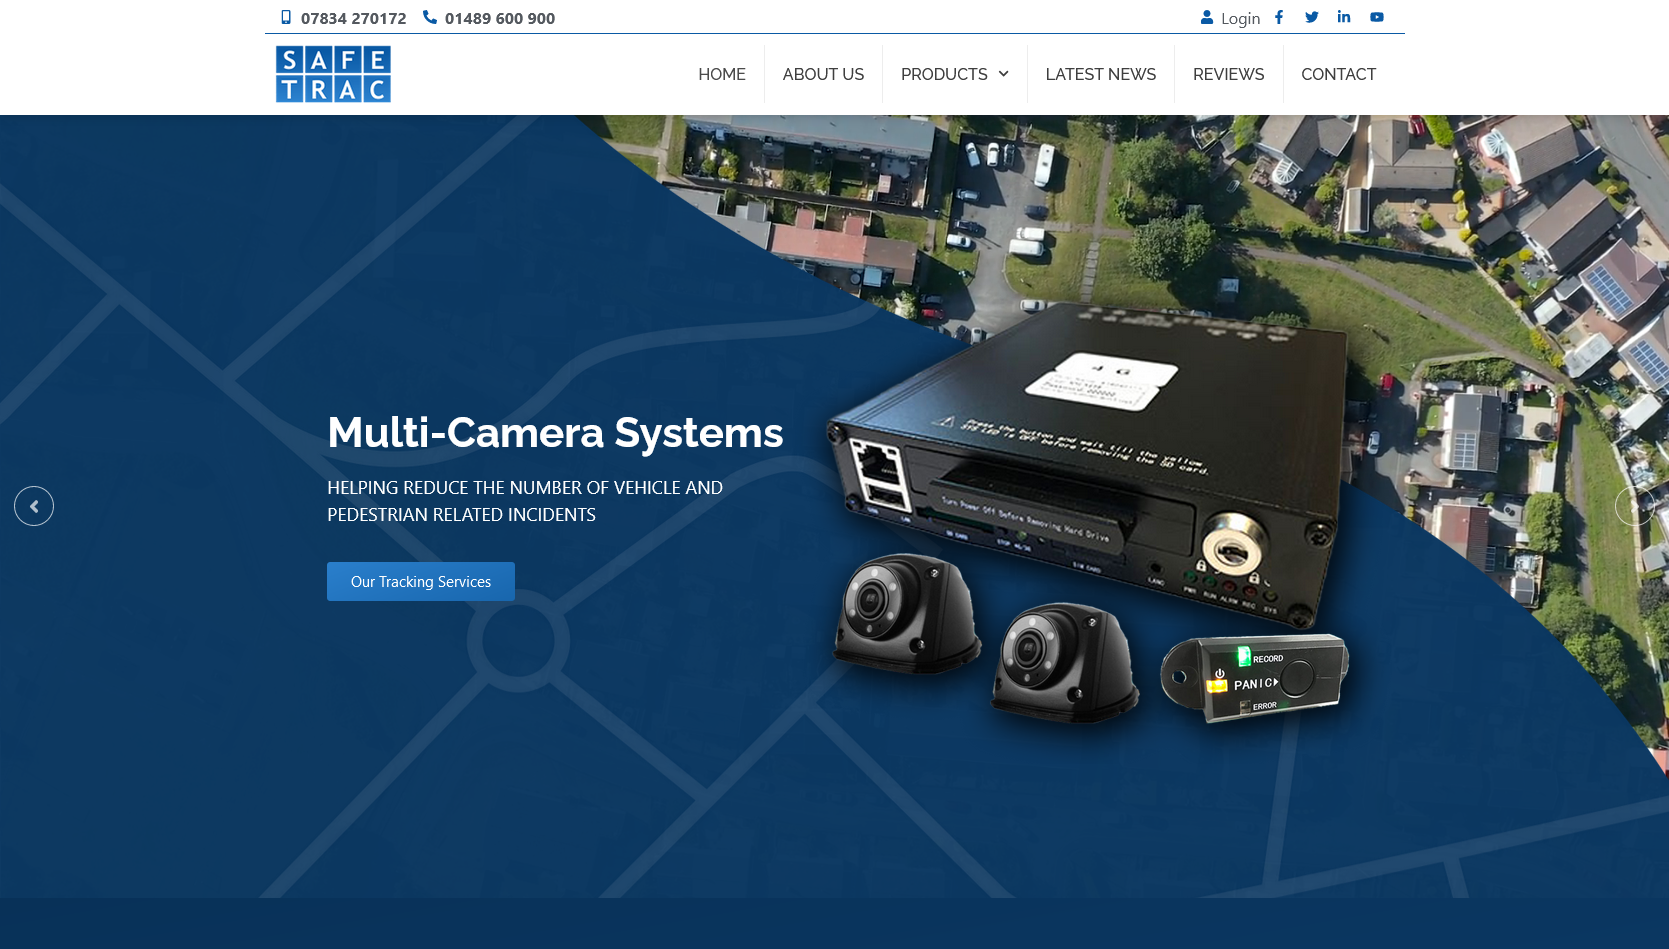Open the Twitter social link icon
1669x949 pixels.
[1312, 17]
